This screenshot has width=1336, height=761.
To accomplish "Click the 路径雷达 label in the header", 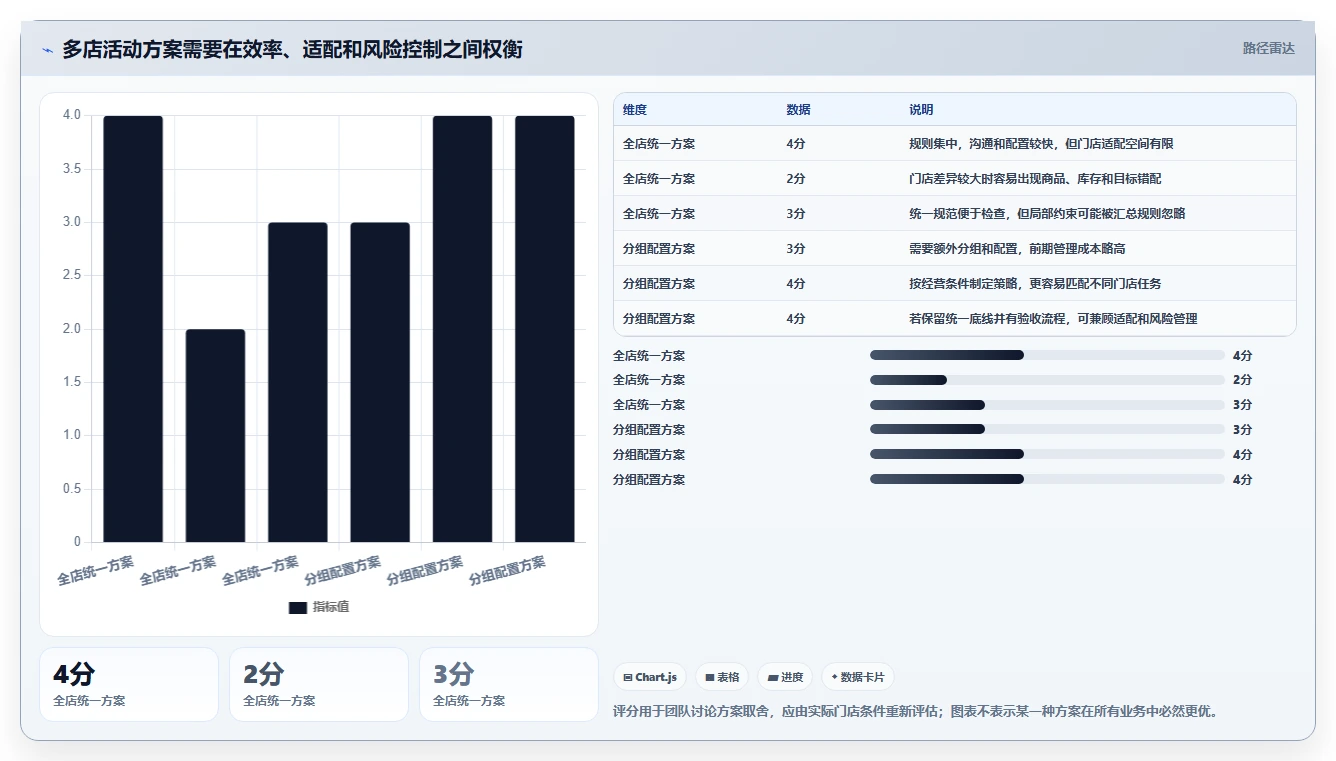I will tap(1268, 48).
